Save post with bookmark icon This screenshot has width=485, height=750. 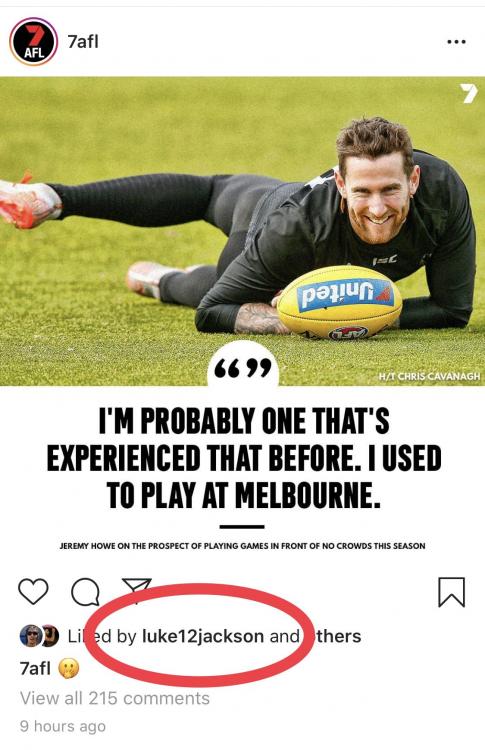click(x=452, y=592)
